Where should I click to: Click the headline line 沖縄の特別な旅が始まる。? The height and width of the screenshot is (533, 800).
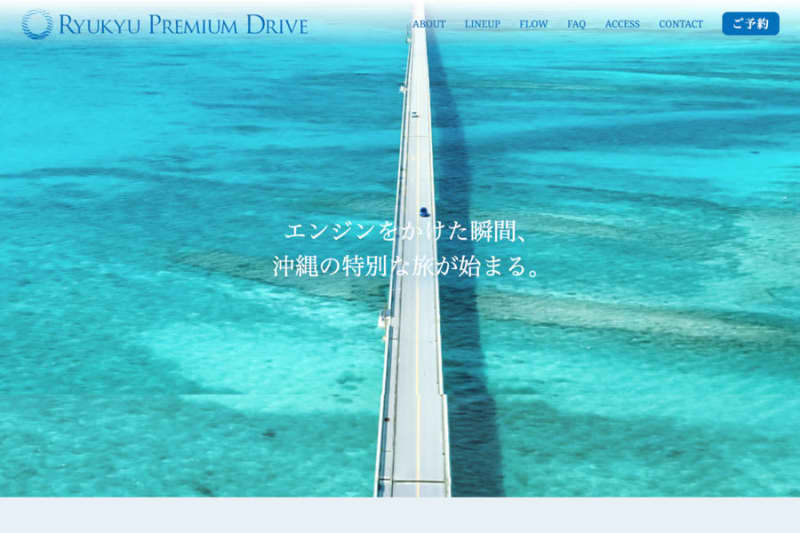(408, 267)
